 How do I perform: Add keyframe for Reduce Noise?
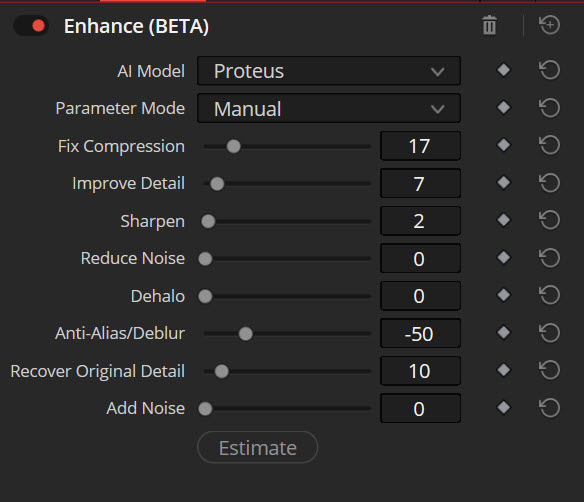pyautogui.click(x=504, y=257)
